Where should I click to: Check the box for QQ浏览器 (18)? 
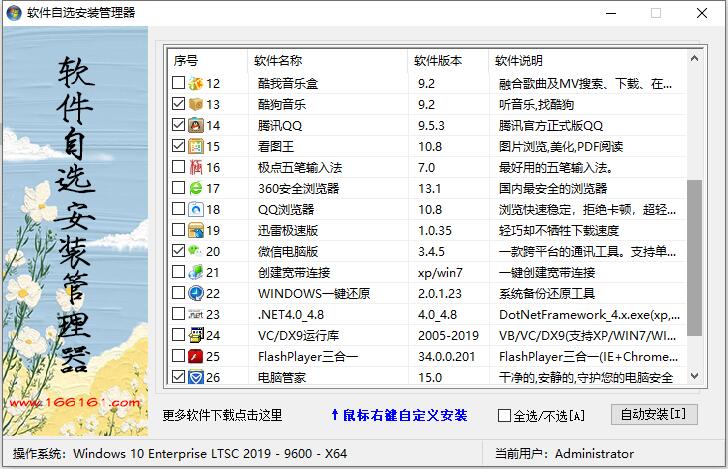pos(178,208)
